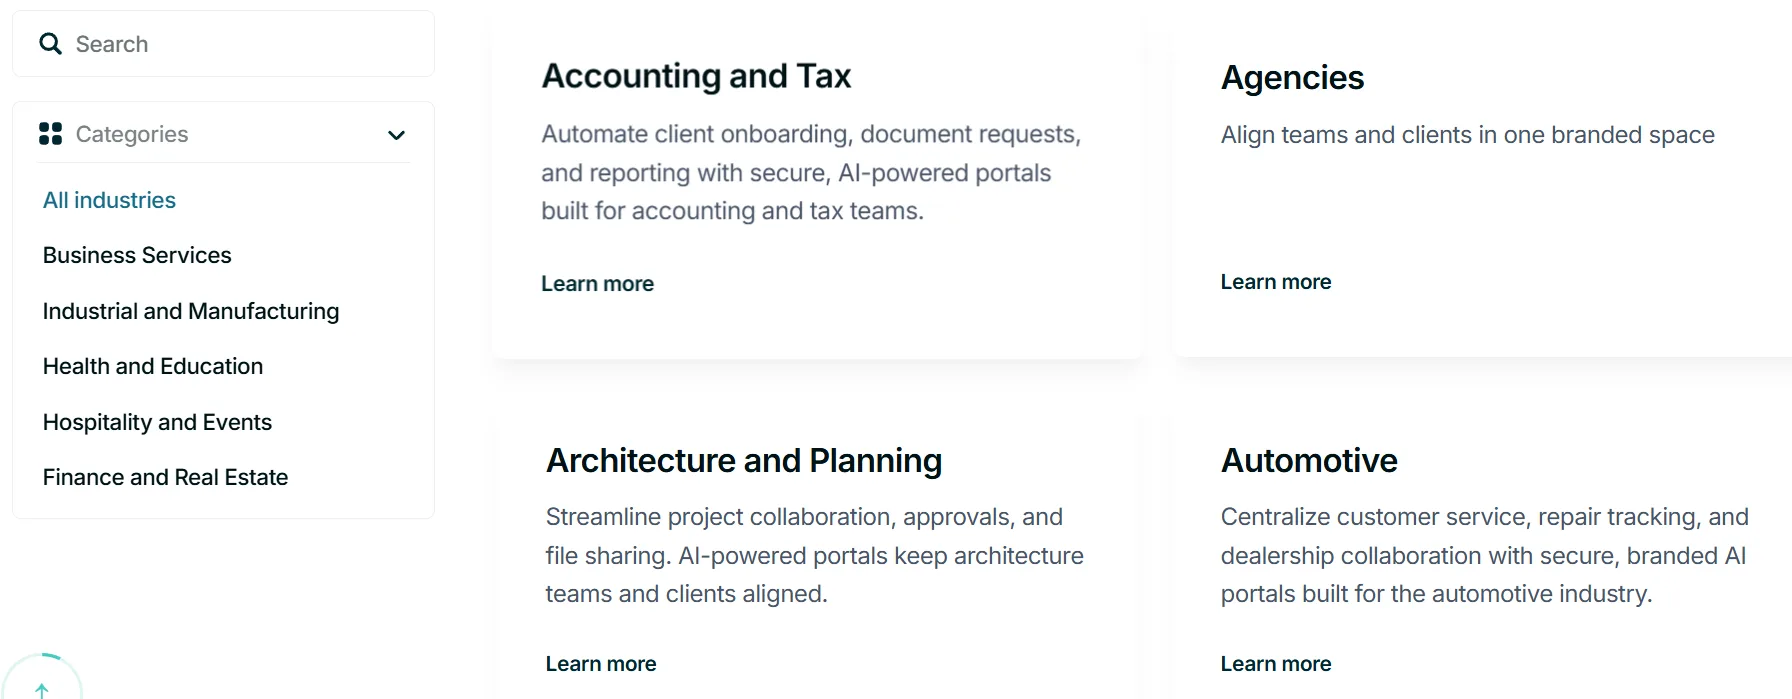Select Health and Education filter

pos(153,366)
